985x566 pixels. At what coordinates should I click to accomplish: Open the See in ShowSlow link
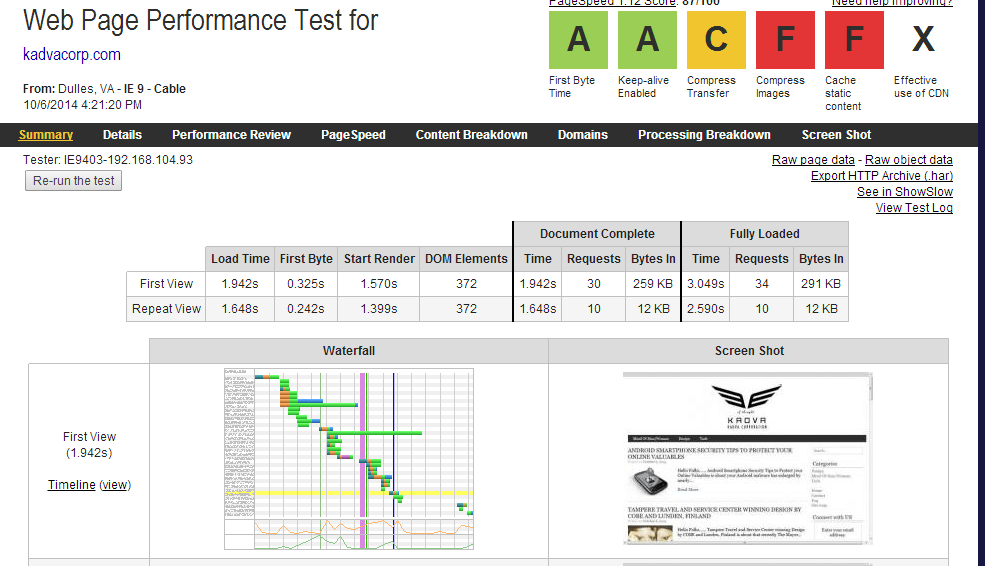(905, 192)
